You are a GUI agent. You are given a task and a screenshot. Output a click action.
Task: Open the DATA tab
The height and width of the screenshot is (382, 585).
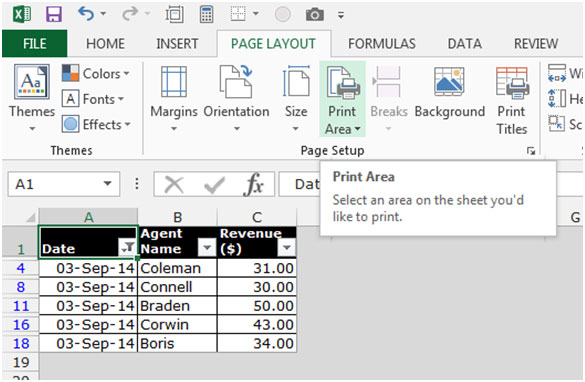coord(464,44)
